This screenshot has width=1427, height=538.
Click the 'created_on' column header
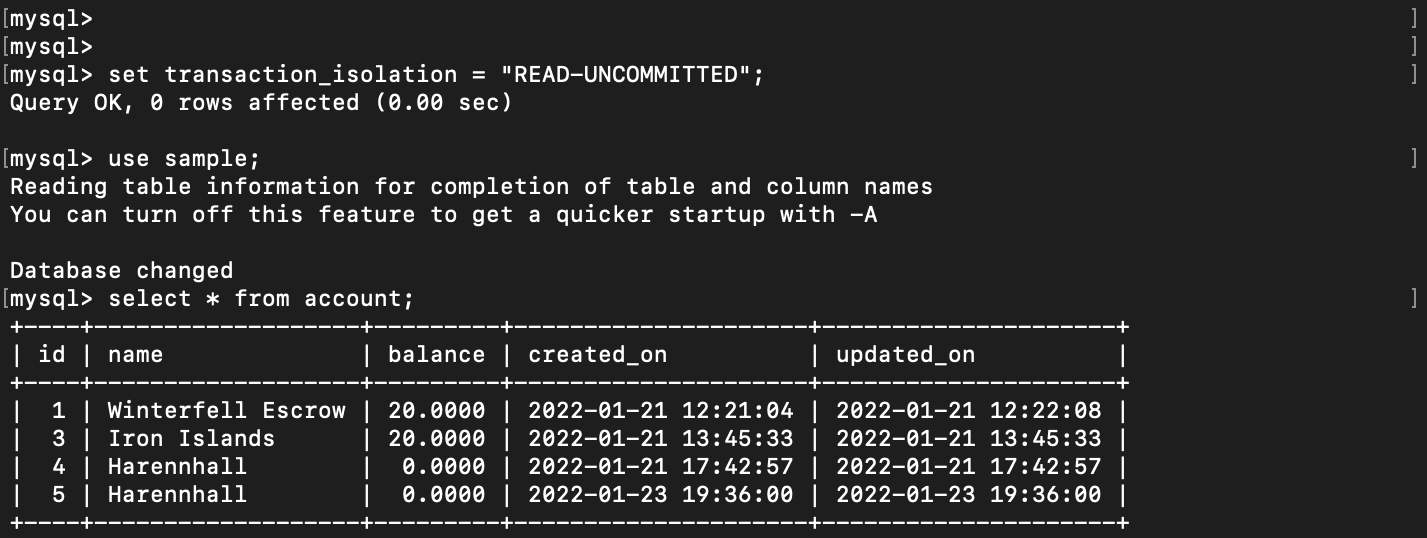(x=597, y=354)
